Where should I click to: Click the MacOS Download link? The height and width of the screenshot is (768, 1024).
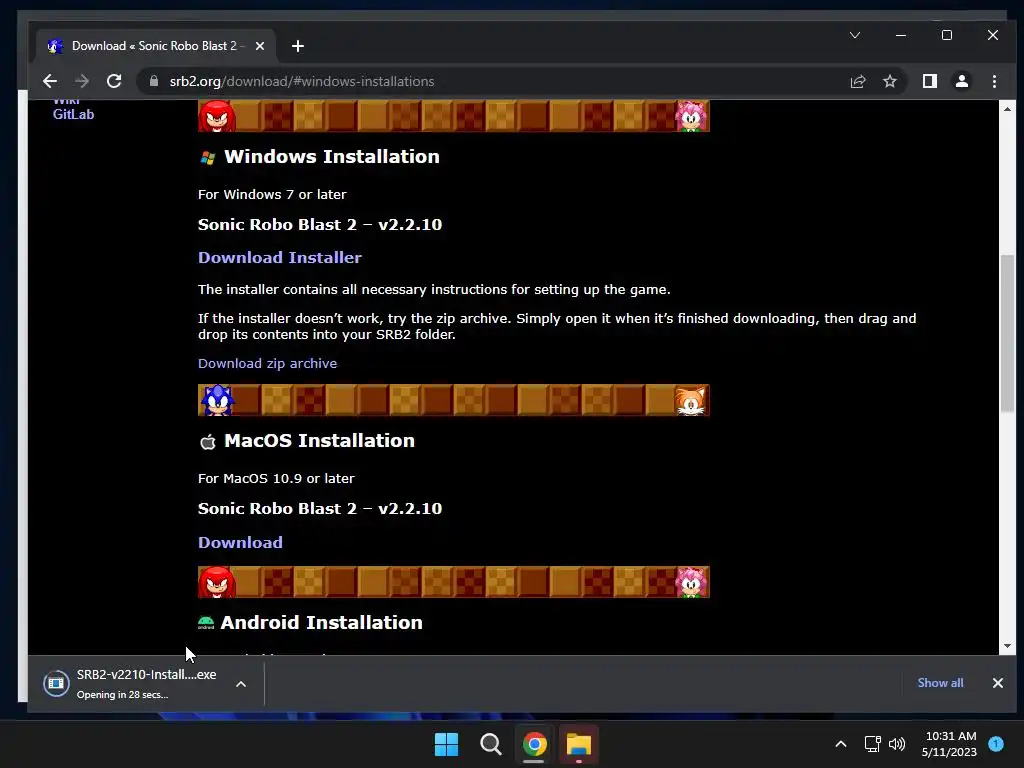pos(240,542)
